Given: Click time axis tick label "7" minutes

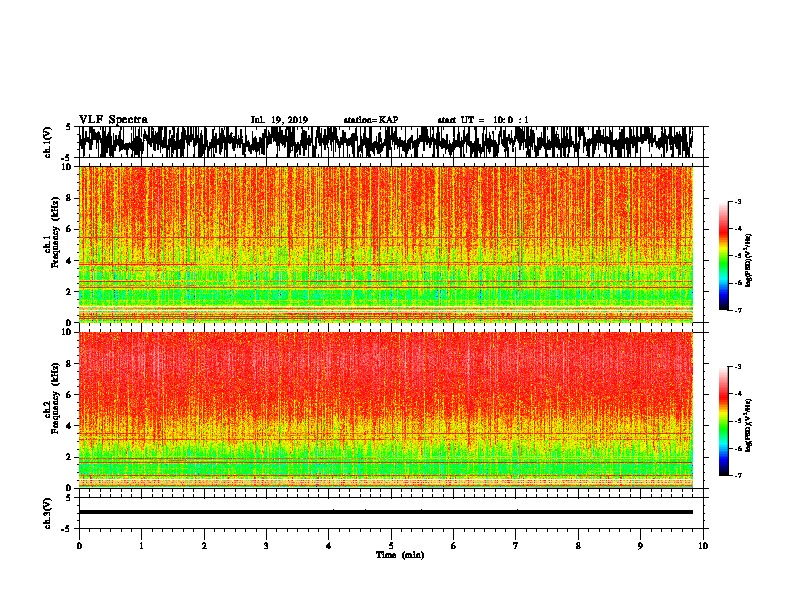Looking at the screenshot, I should pyautogui.click(x=516, y=545).
